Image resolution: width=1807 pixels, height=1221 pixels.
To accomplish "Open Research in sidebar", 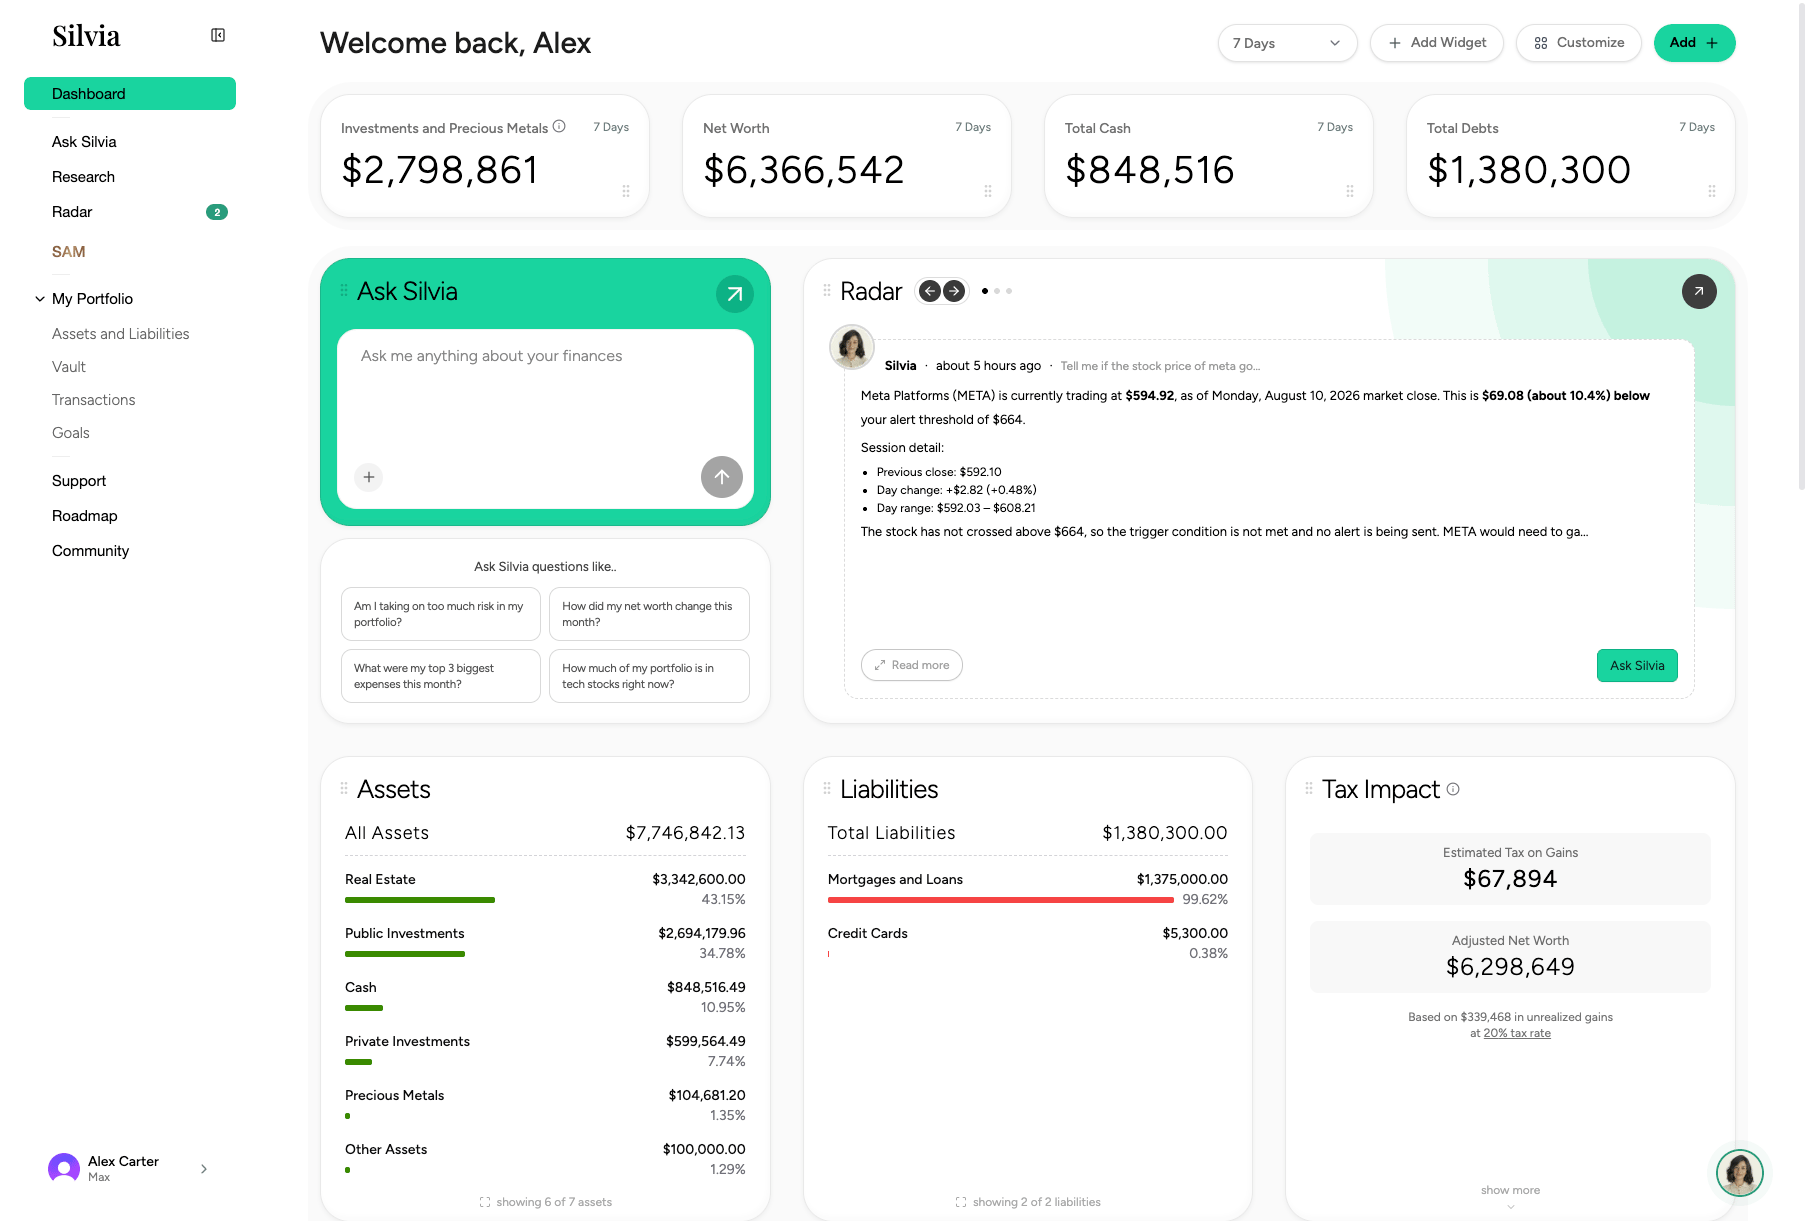I will pos(83,177).
